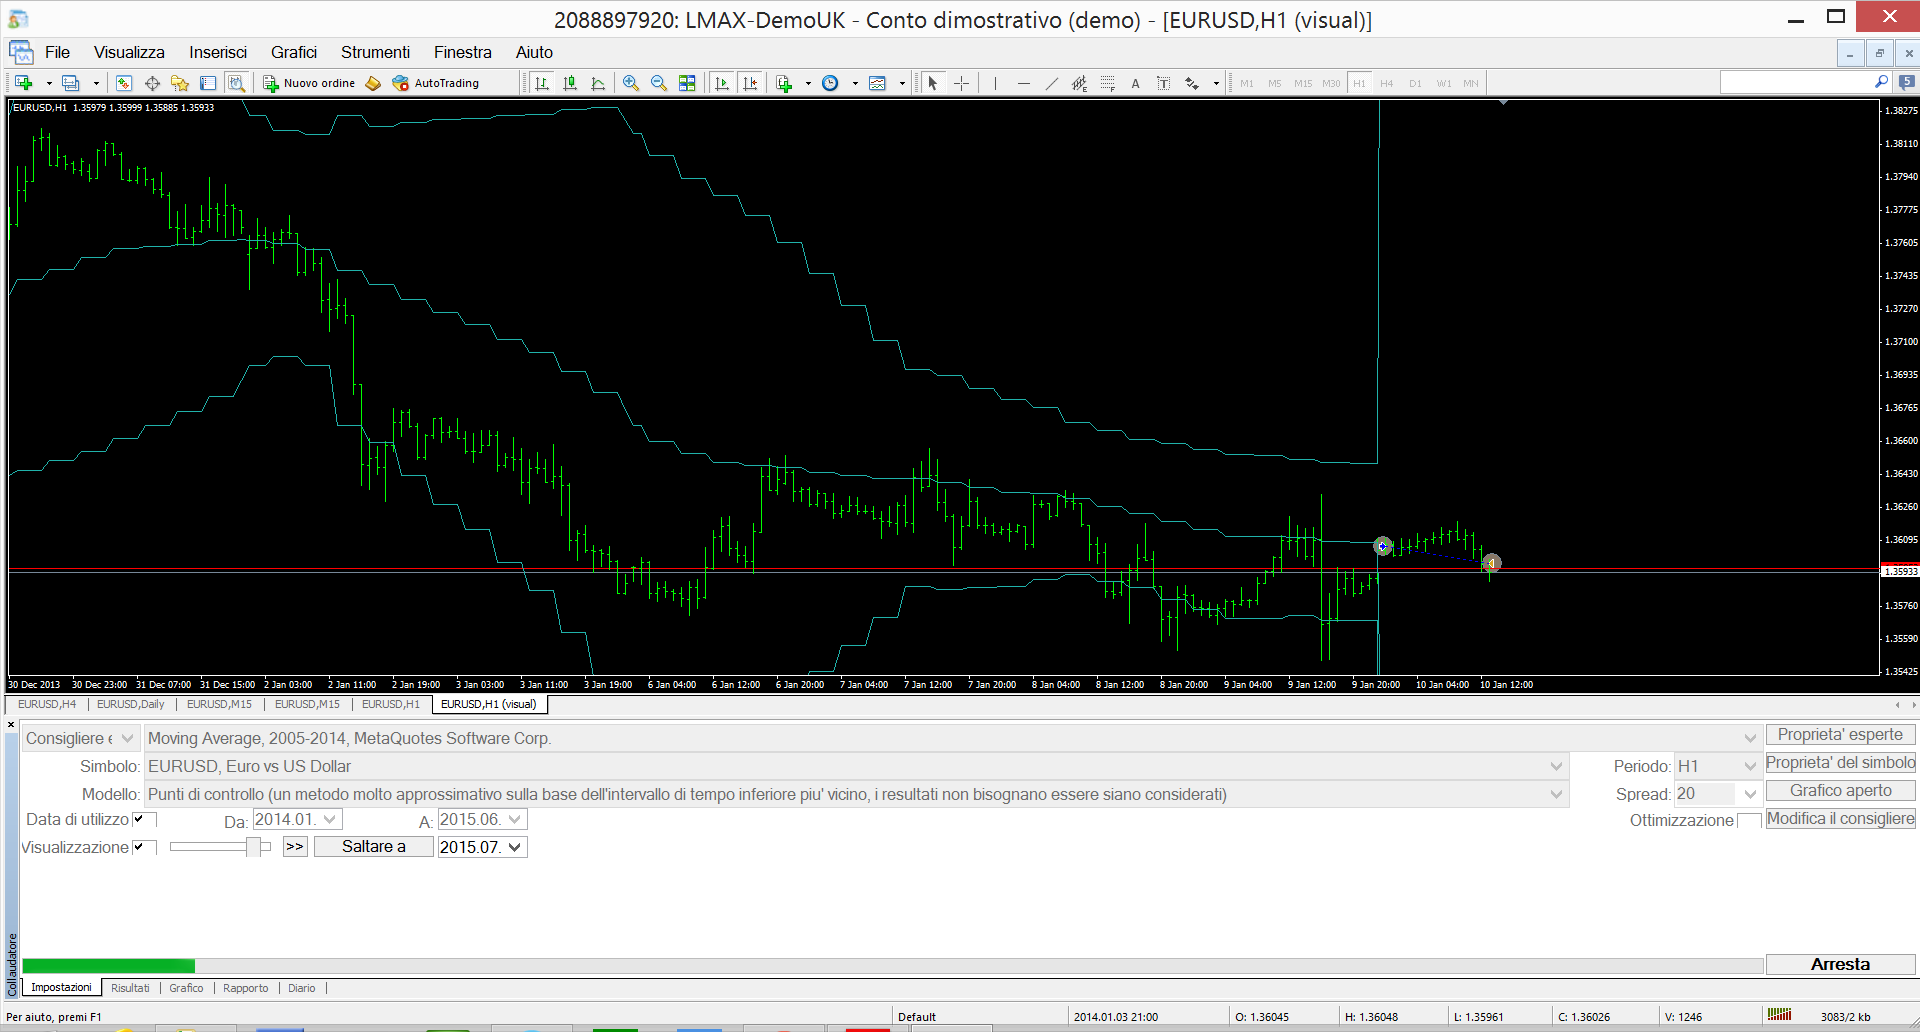
Task: Click the periodicity clock icon
Action: point(830,83)
